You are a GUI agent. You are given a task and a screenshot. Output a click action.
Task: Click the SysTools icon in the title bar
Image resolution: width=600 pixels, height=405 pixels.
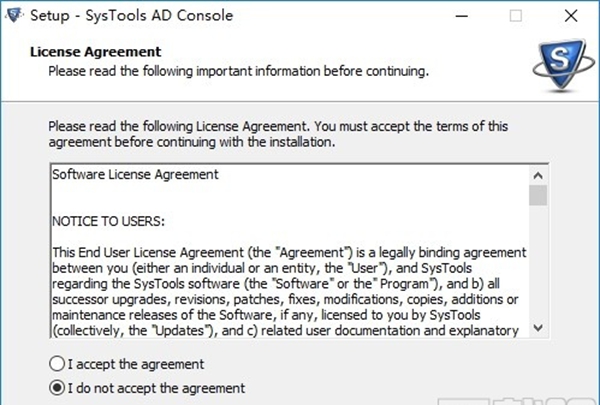[x=14, y=15]
